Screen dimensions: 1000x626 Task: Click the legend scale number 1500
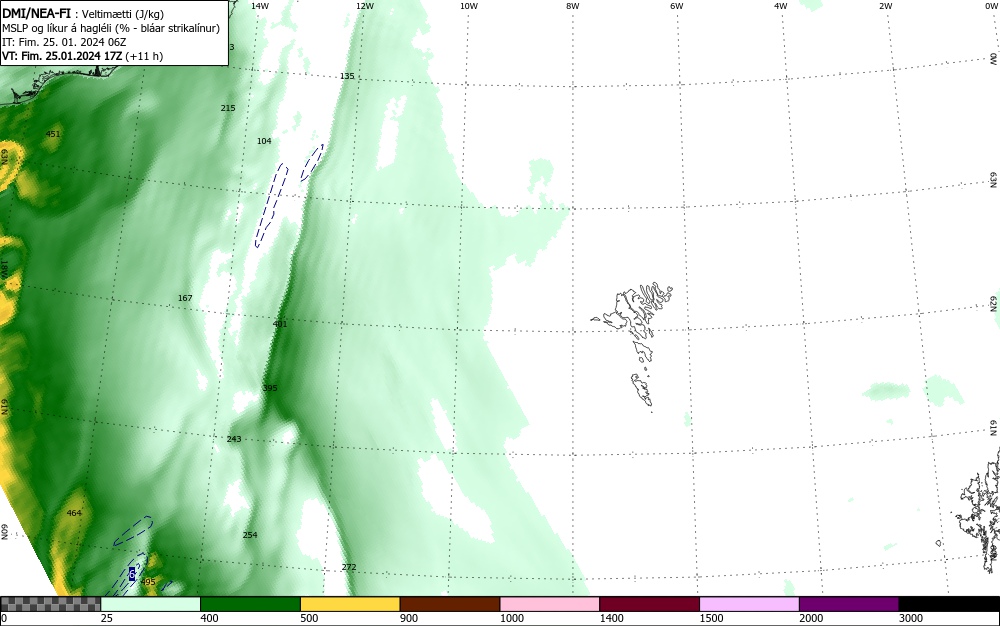[x=711, y=618]
